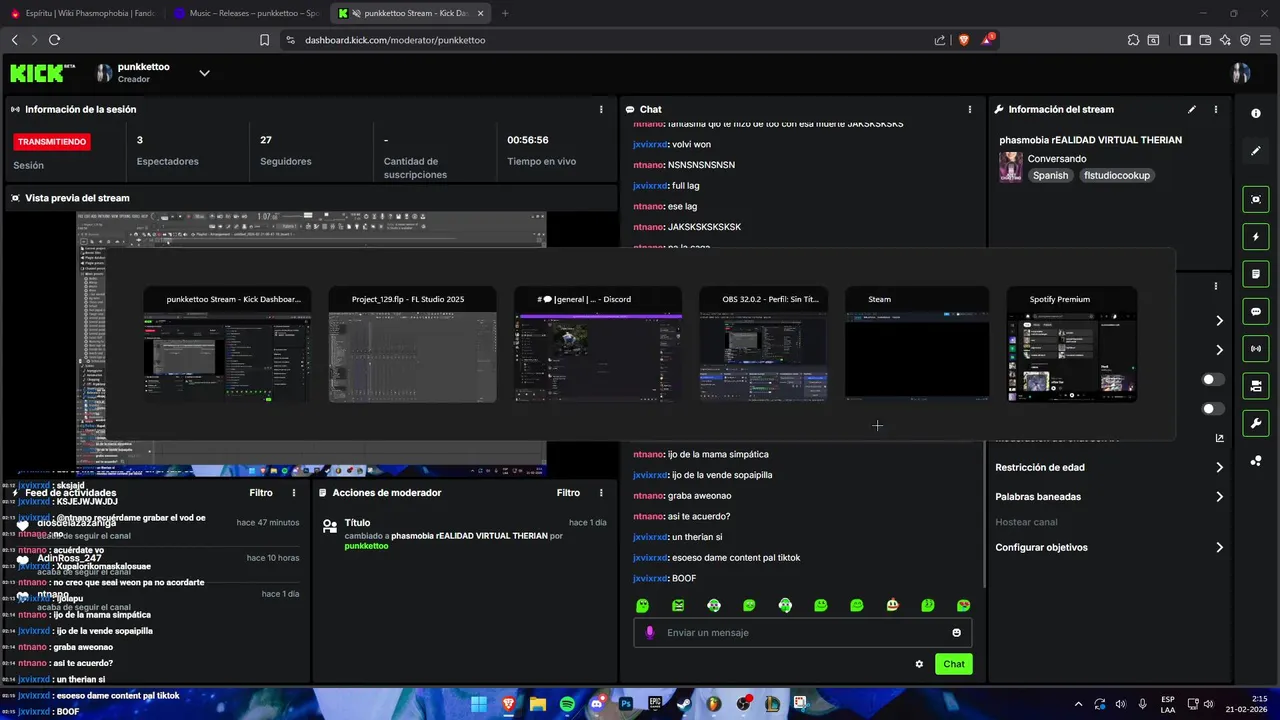The width and height of the screenshot is (1280, 720).
Task: Open options menu of Información del stream panel
Action: pyautogui.click(x=1216, y=109)
